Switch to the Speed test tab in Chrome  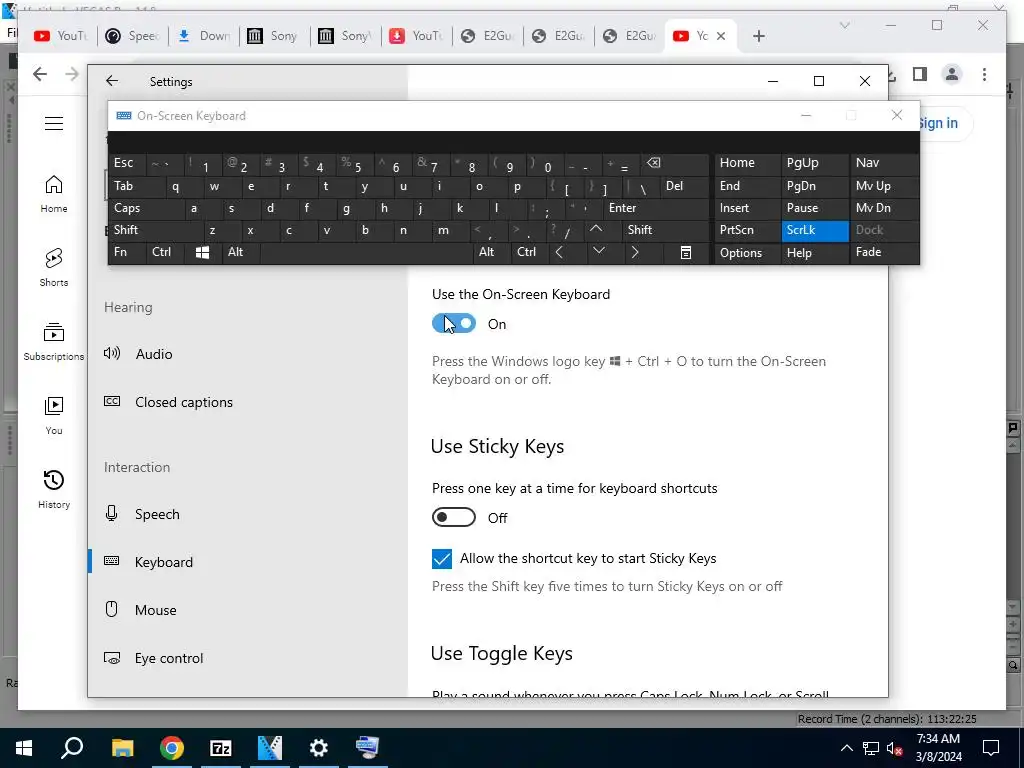click(x=133, y=36)
